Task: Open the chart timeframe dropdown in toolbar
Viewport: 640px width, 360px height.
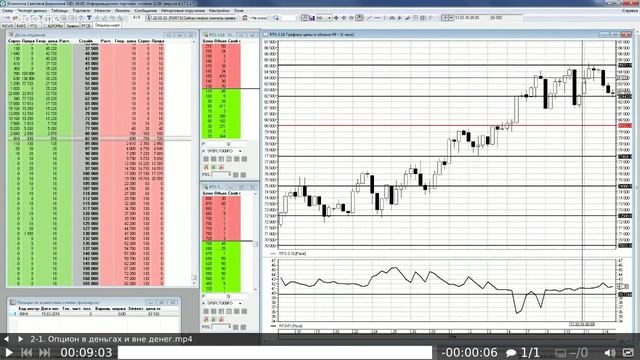Action: [324, 18]
